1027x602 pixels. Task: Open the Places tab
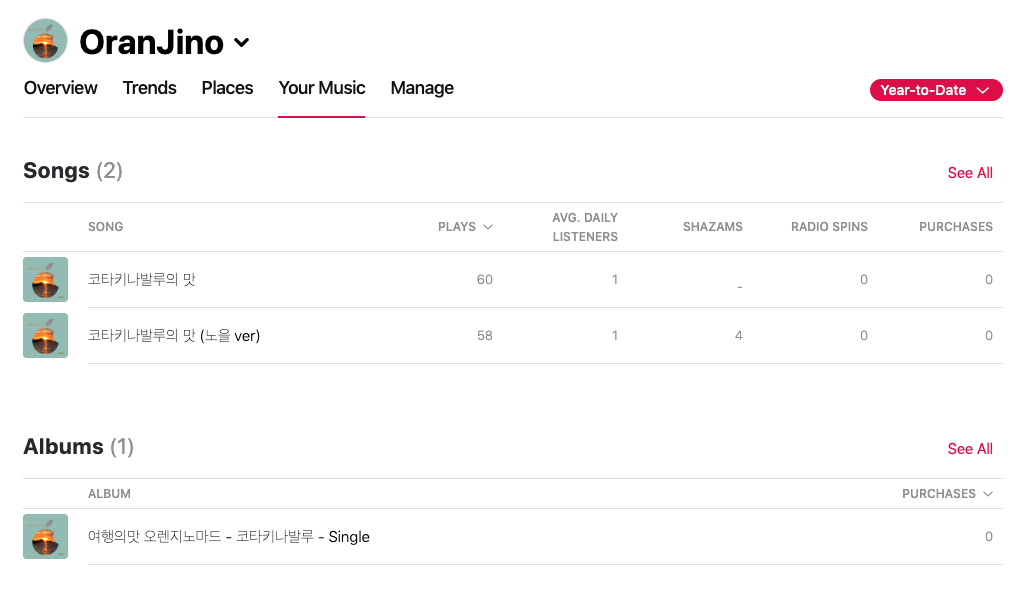(227, 88)
